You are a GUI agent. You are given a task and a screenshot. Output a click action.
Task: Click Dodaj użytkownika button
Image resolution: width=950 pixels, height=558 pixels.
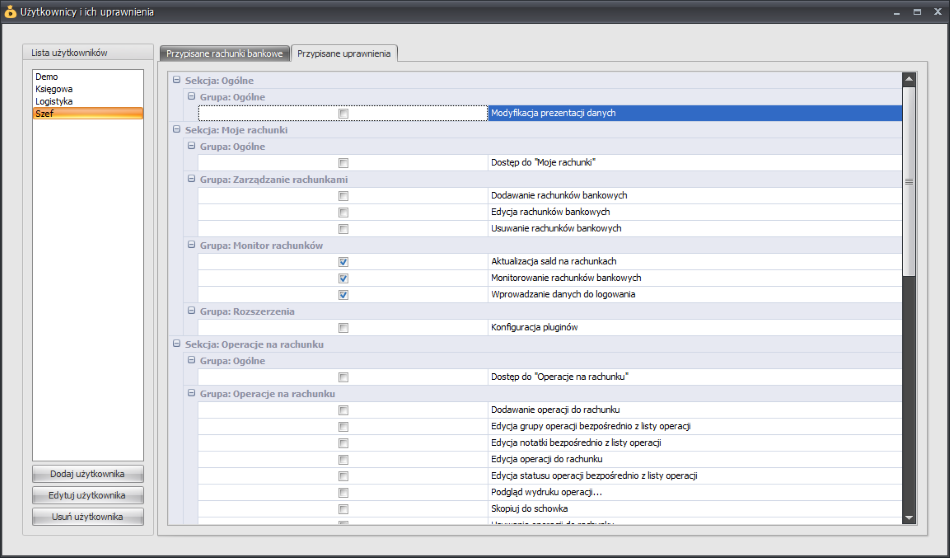[88, 474]
